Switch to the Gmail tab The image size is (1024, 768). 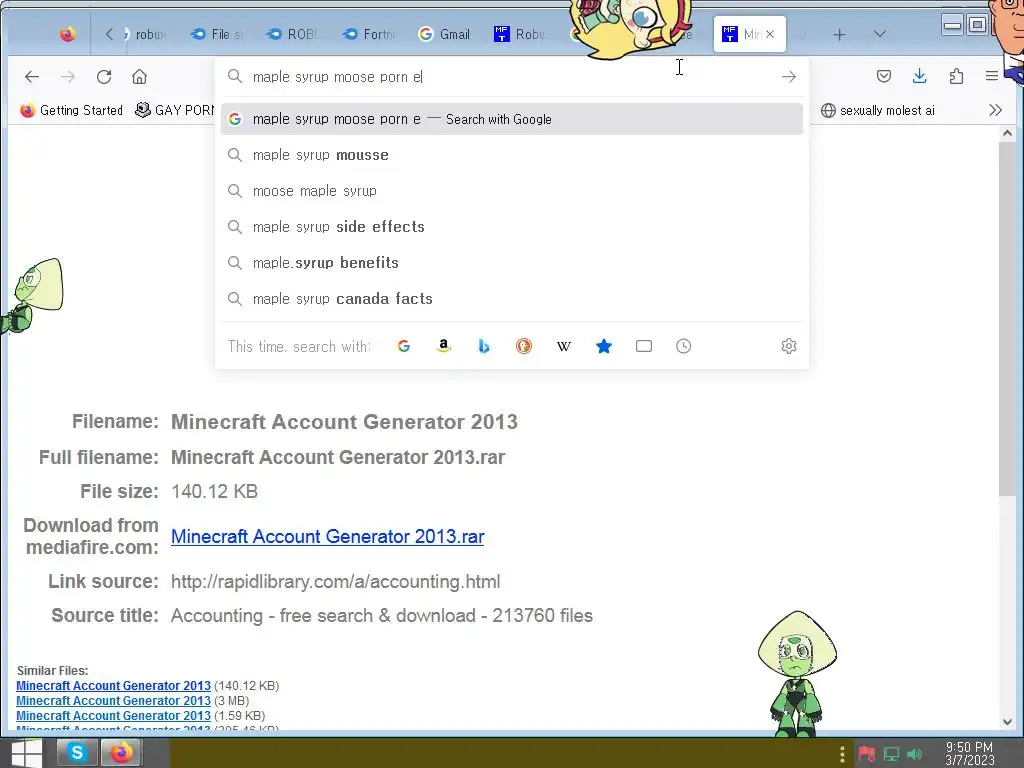point(444,34)
